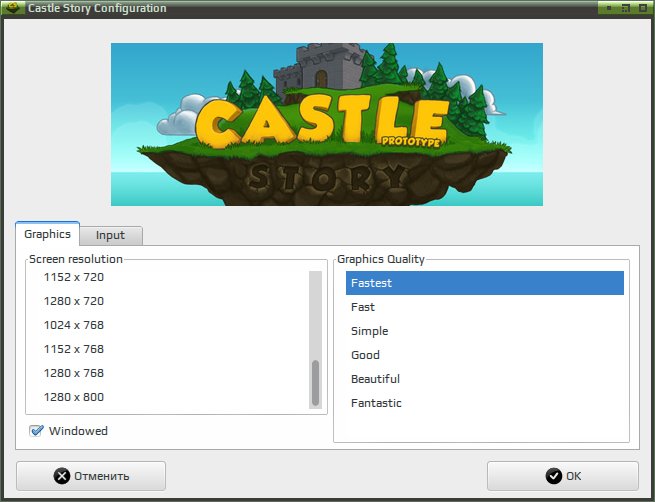Select Beautiful graphics quality

click(485, 379)
